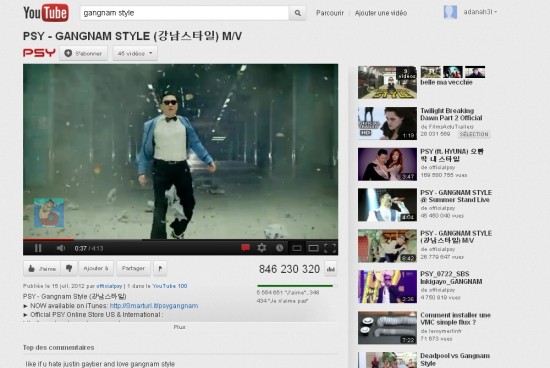
Task: Open PSY_0722_SBS Inkigayo thumbnail
Action: click(x=387, y=287)
